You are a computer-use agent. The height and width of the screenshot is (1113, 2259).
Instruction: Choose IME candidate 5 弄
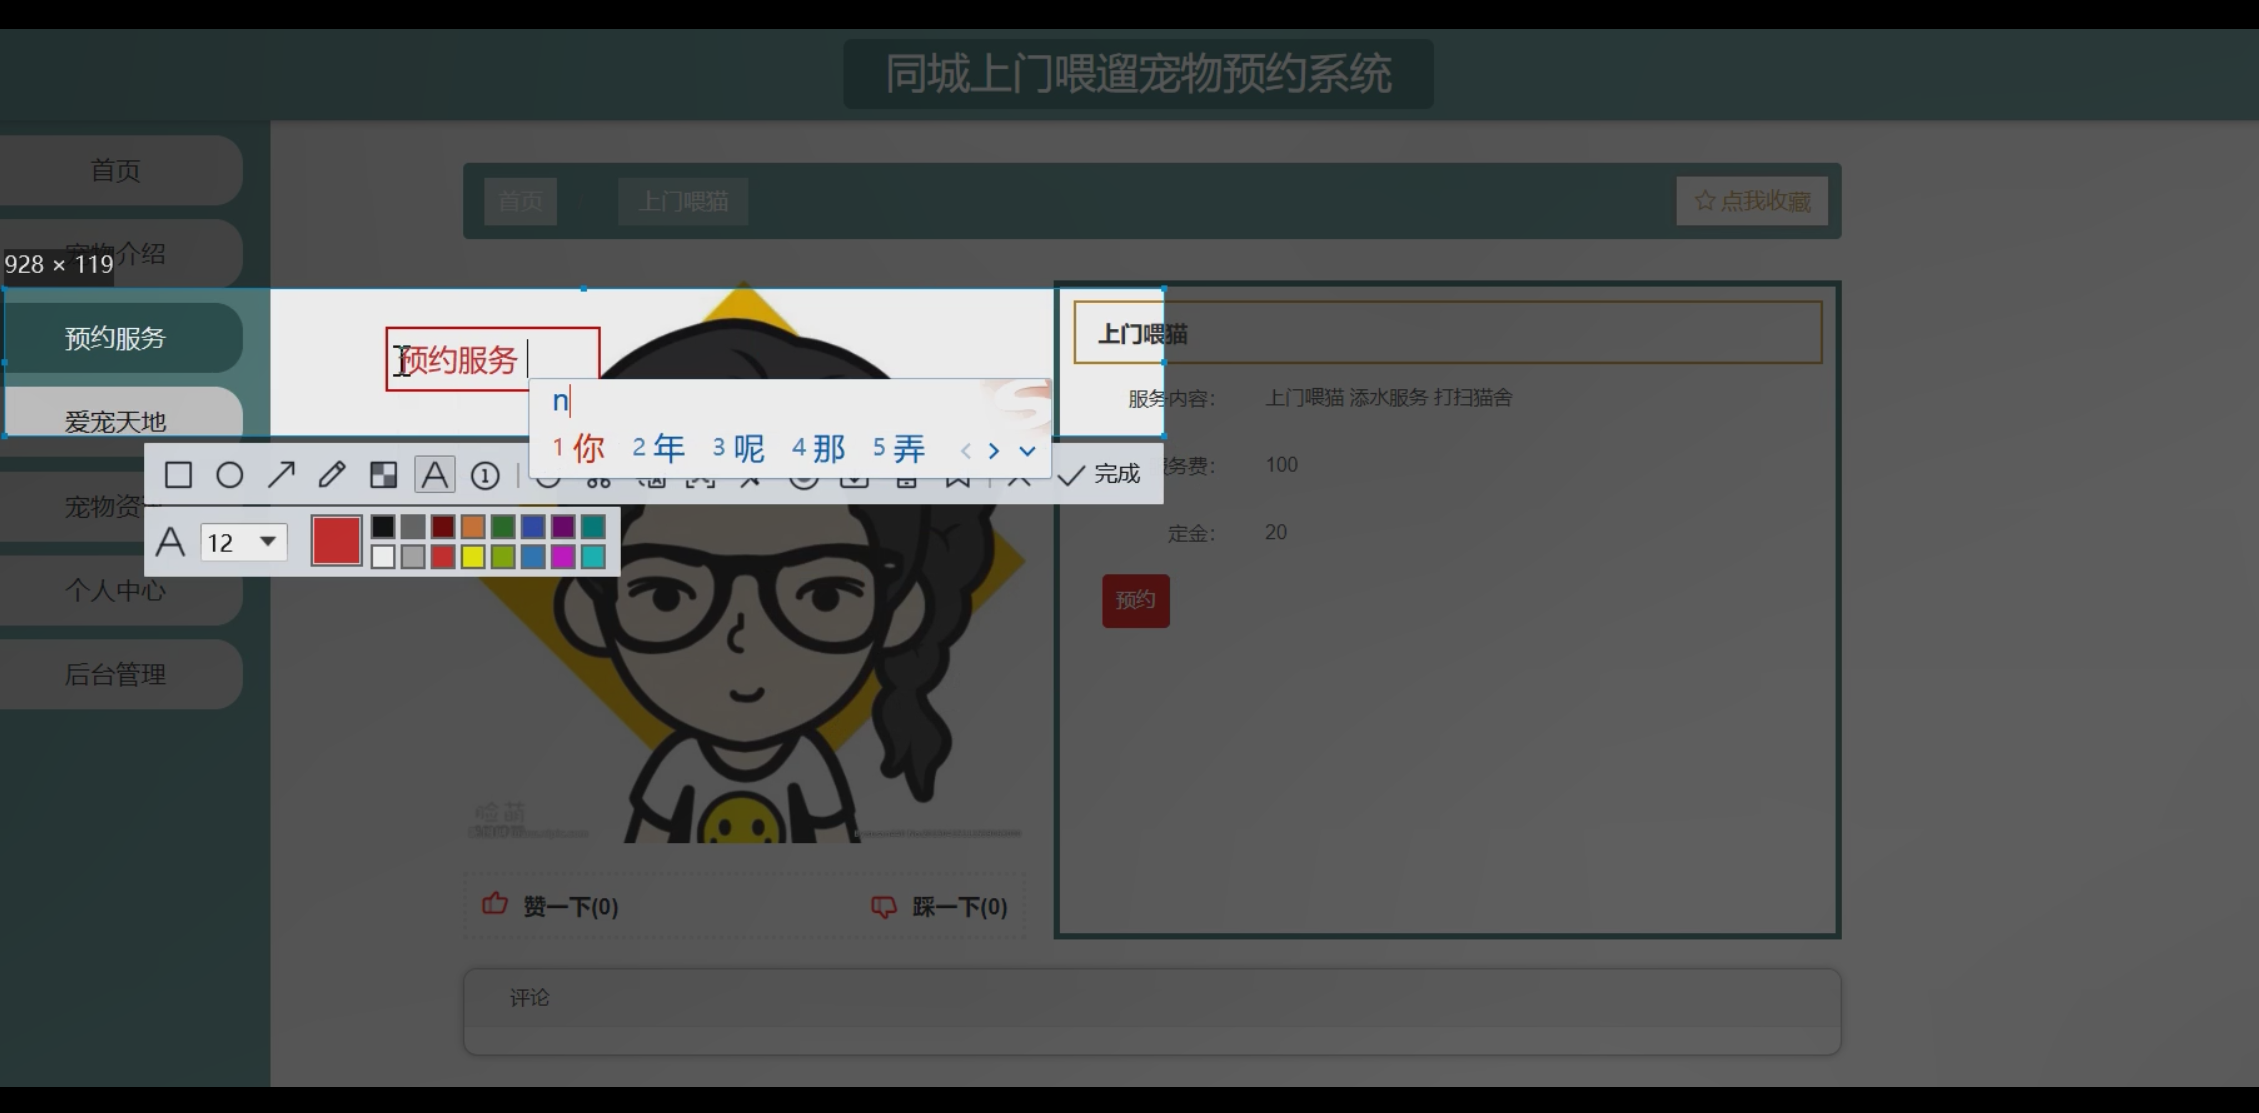click(x=899, y=448)
